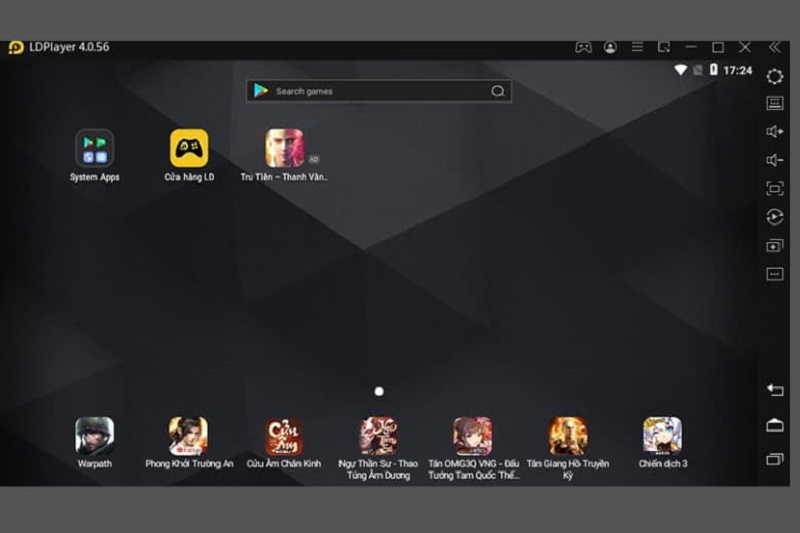Toggle fullscreen mode from sidebar
Screen dimensions: 800x533
click(x=774, y=188)
